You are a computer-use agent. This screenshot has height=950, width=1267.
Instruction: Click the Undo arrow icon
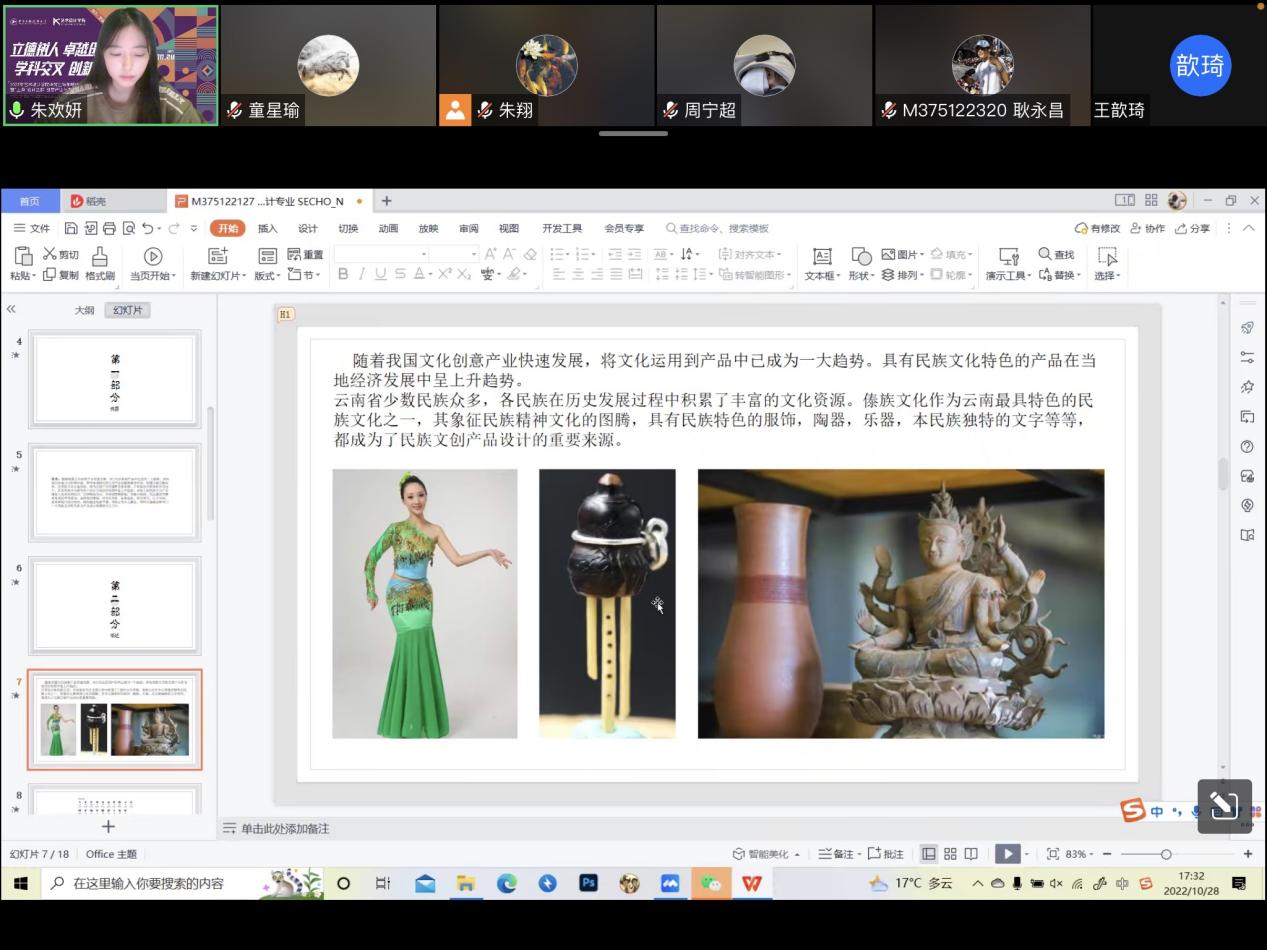point(148,229)
